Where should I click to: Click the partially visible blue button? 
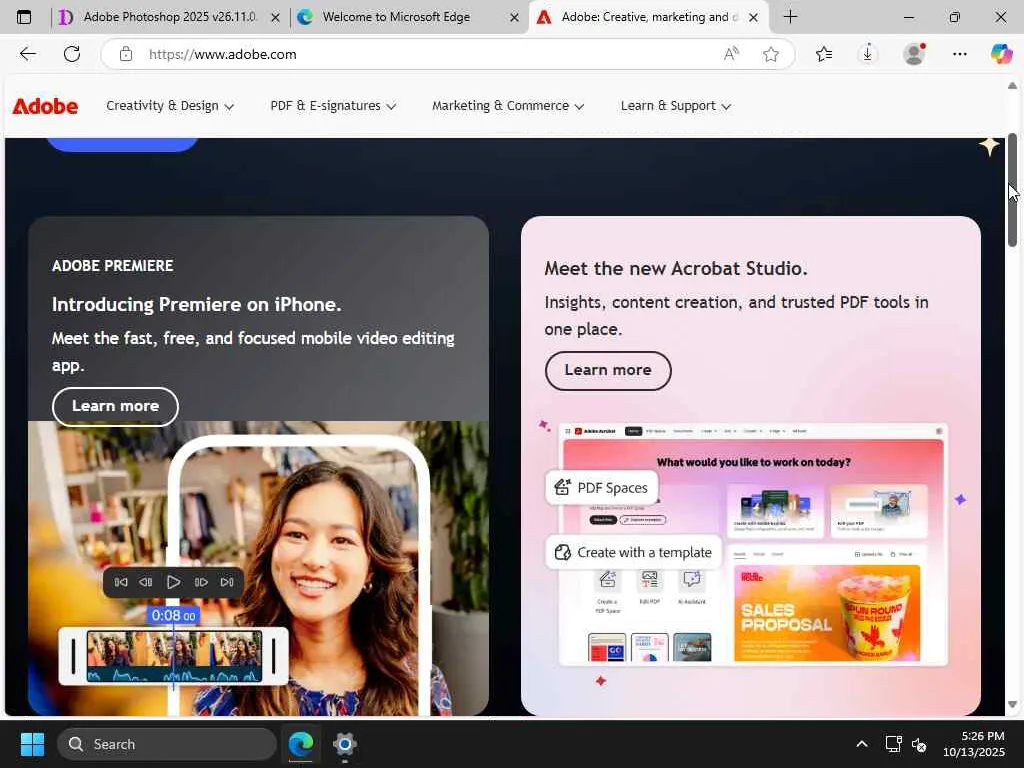(x=122, y=144)
